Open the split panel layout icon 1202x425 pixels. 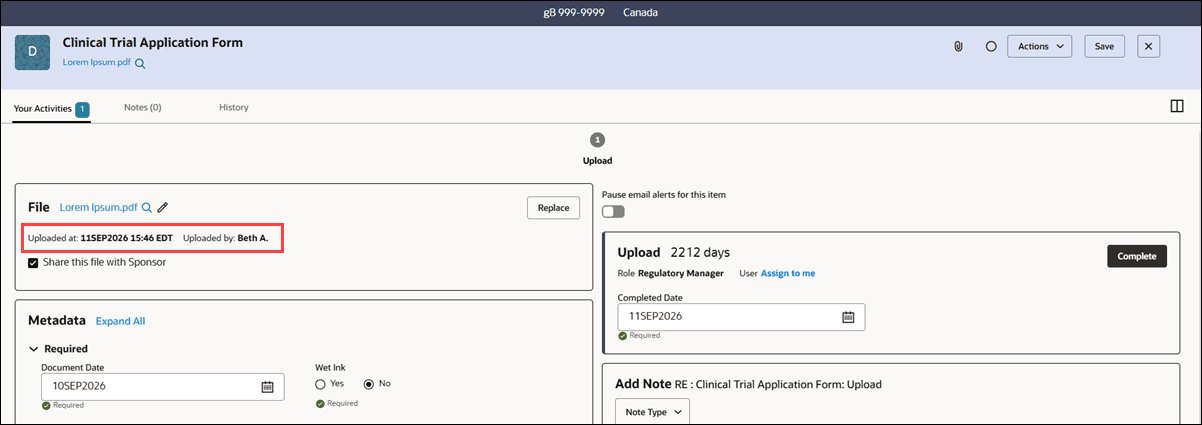pos(1177,106)
